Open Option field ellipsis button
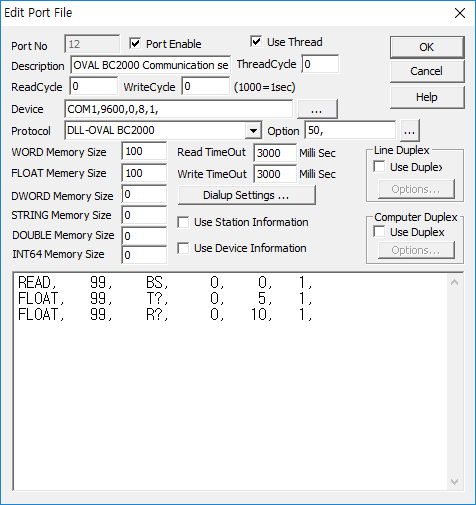The height and width of the screenshot is (505, 476). (x=410, y=130)
